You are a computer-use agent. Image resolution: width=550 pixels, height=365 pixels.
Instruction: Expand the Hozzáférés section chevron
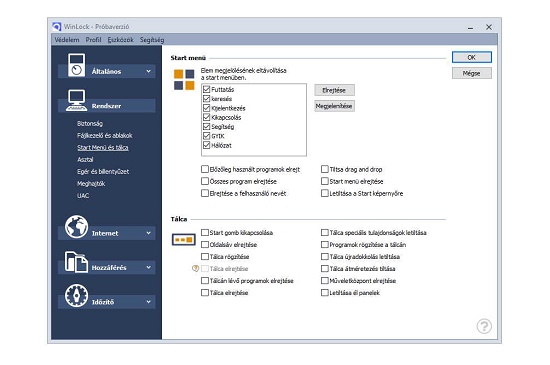148,267
